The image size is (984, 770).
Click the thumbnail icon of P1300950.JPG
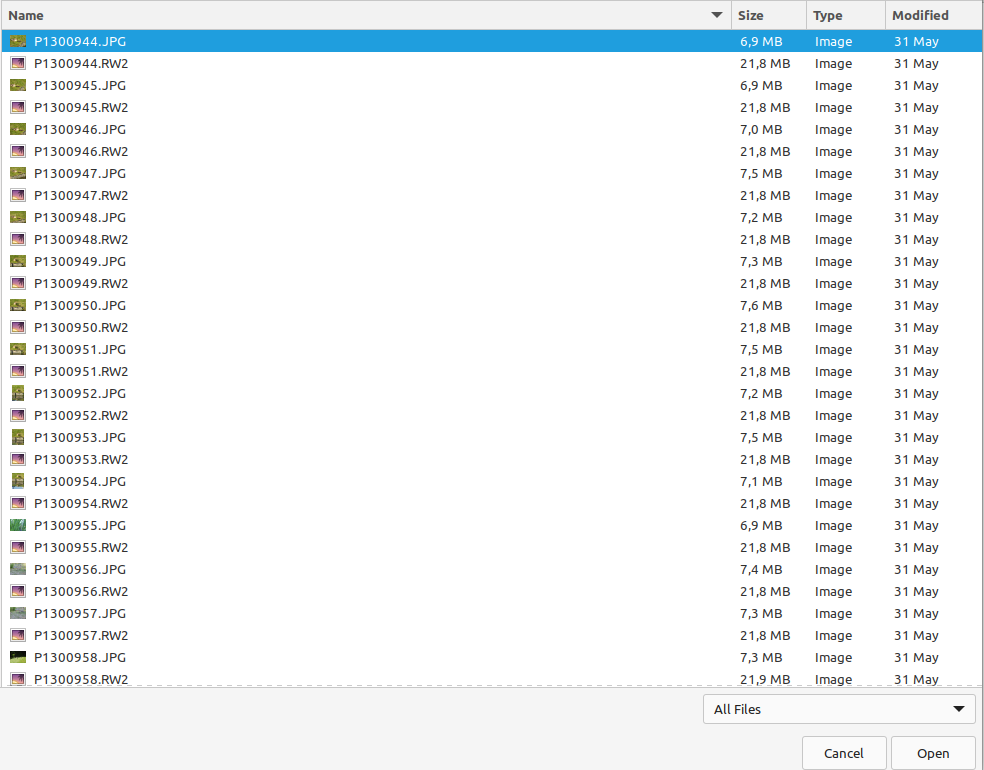[18, 305]
